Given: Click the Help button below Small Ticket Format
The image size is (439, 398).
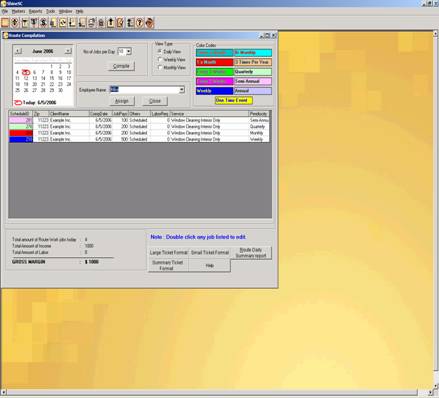Looking at the screenshot, I should pyautogui.click(x=209, y=265).
